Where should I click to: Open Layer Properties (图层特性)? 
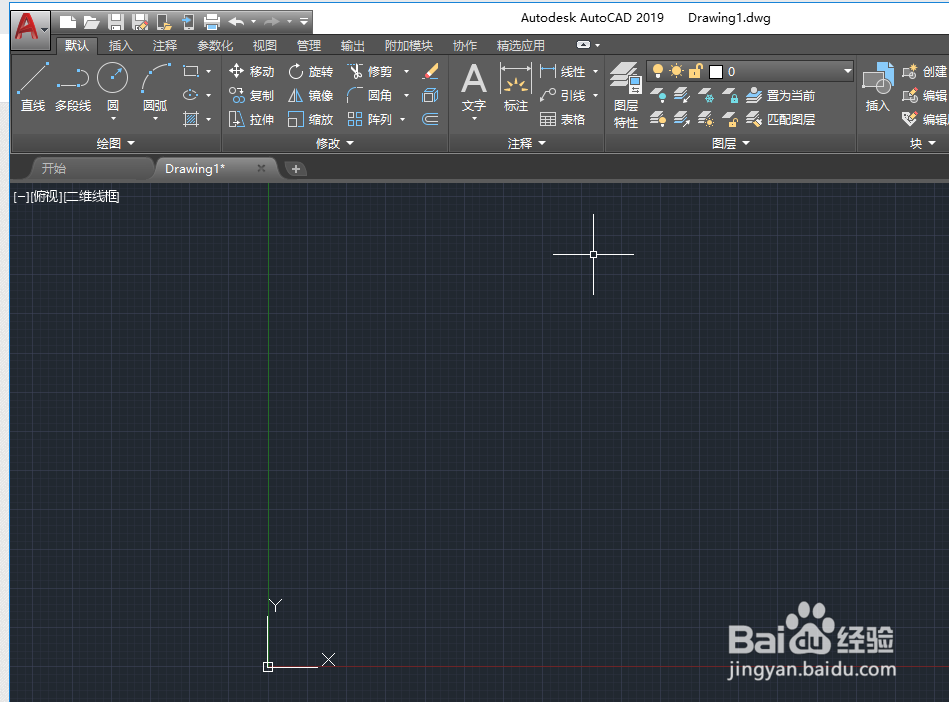(x=626, y=95)
